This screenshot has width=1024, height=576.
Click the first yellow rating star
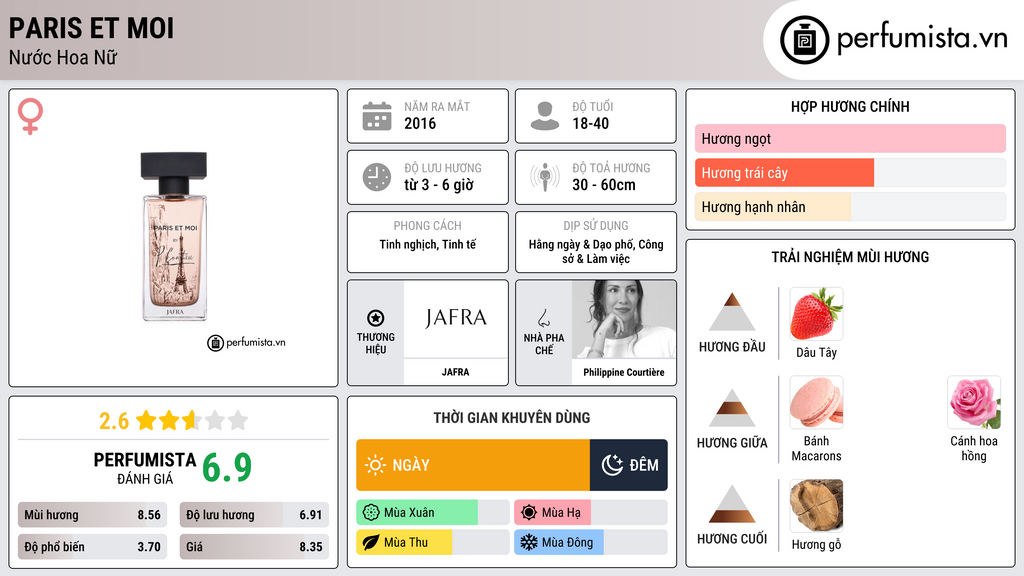tap(146, 420)
